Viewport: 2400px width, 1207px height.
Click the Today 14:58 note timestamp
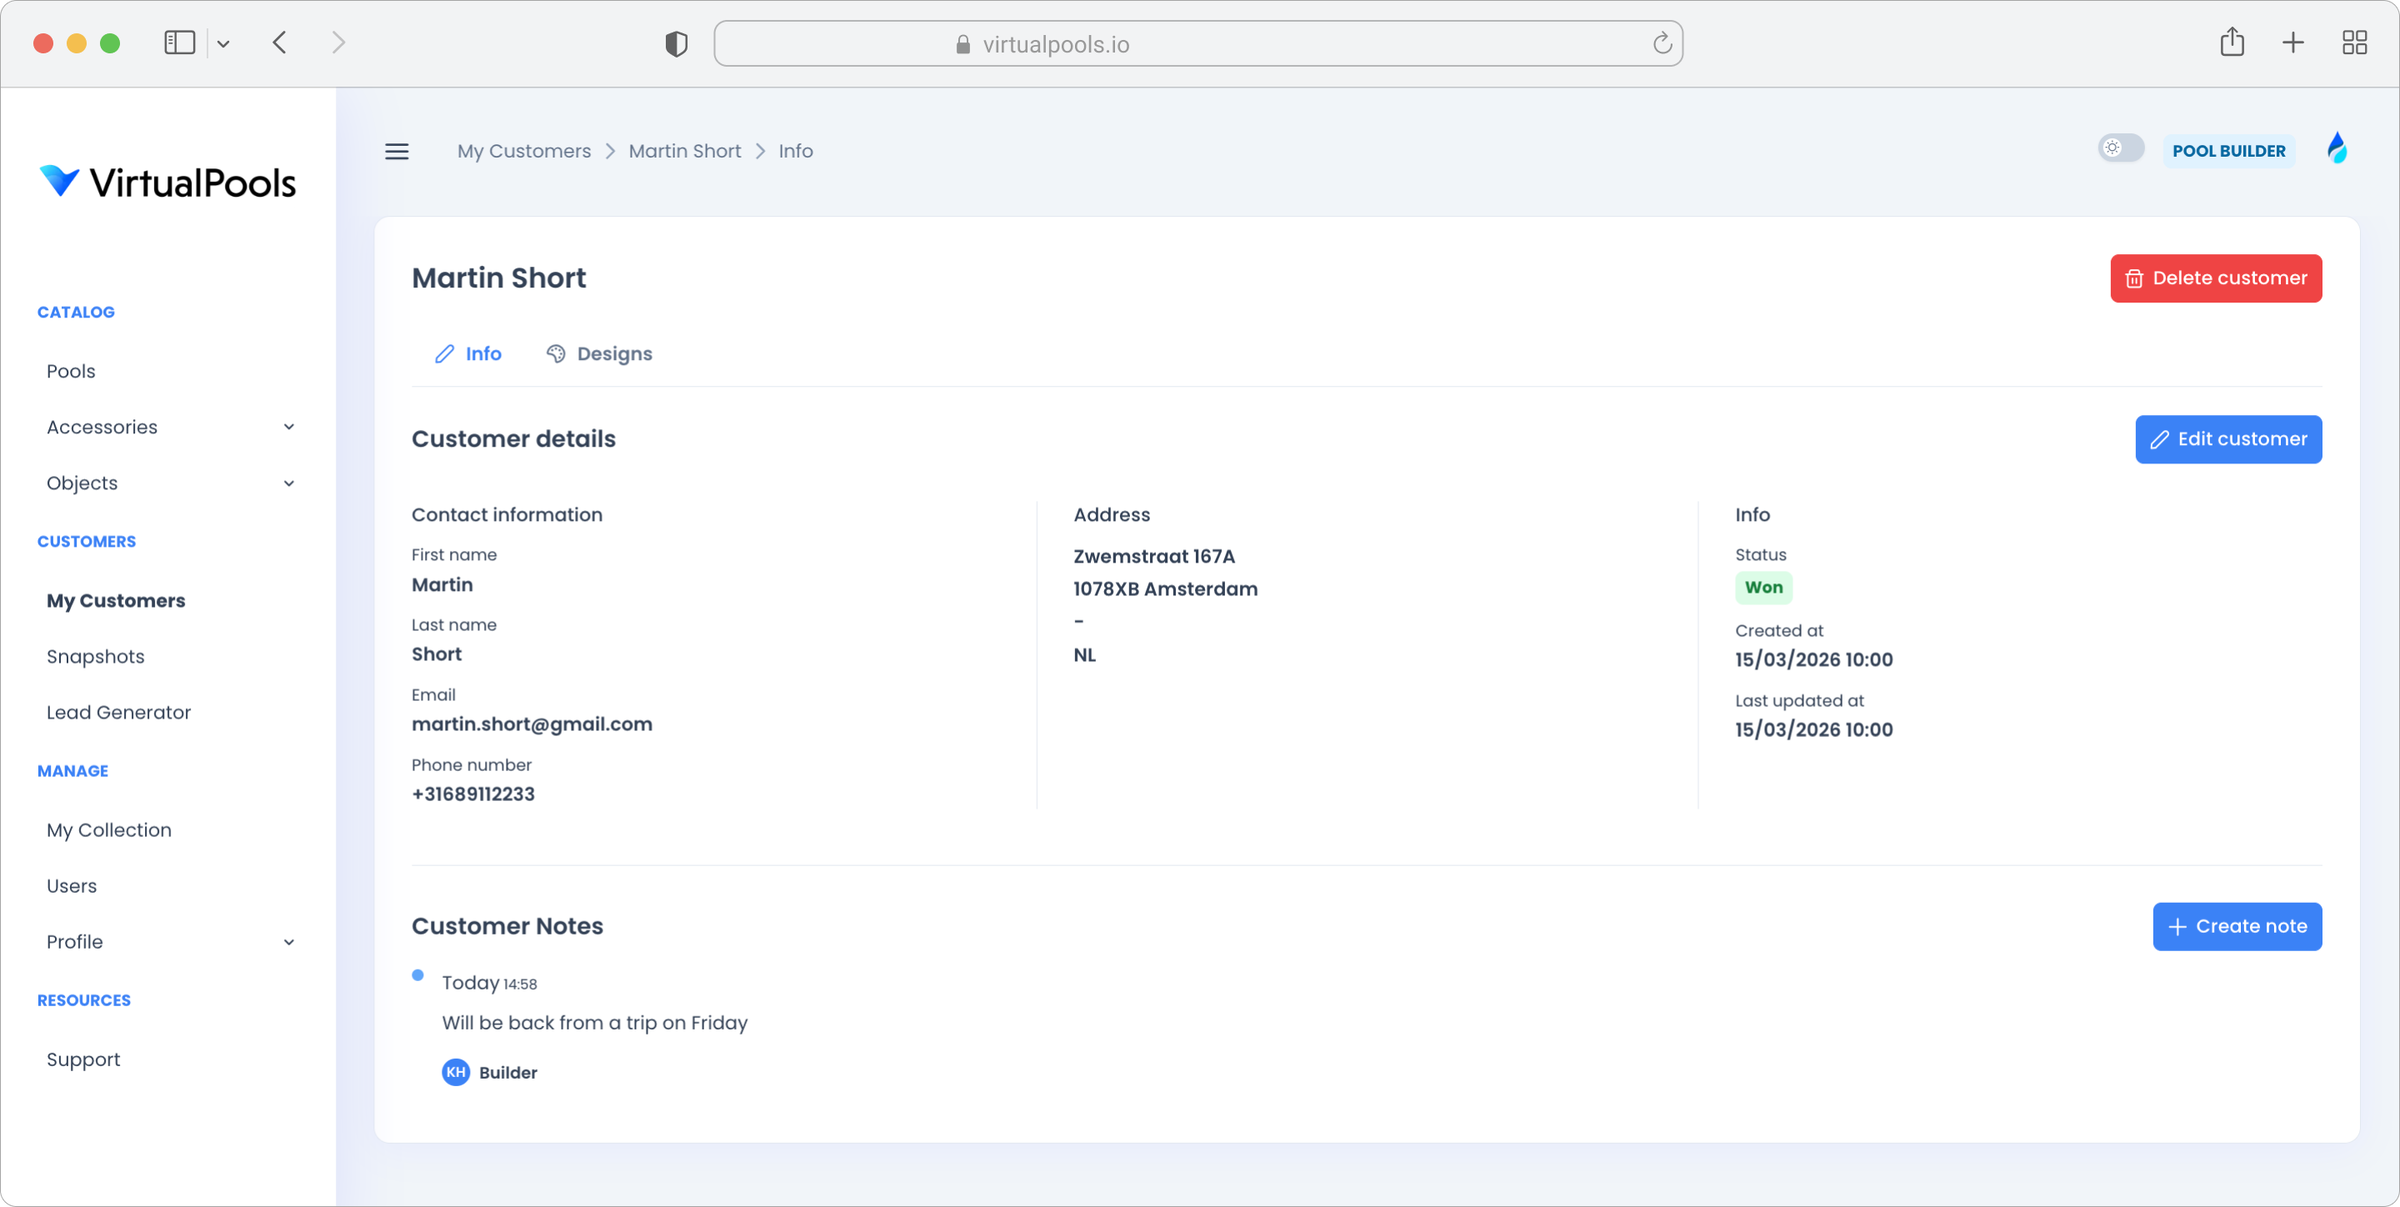(490, 983)
